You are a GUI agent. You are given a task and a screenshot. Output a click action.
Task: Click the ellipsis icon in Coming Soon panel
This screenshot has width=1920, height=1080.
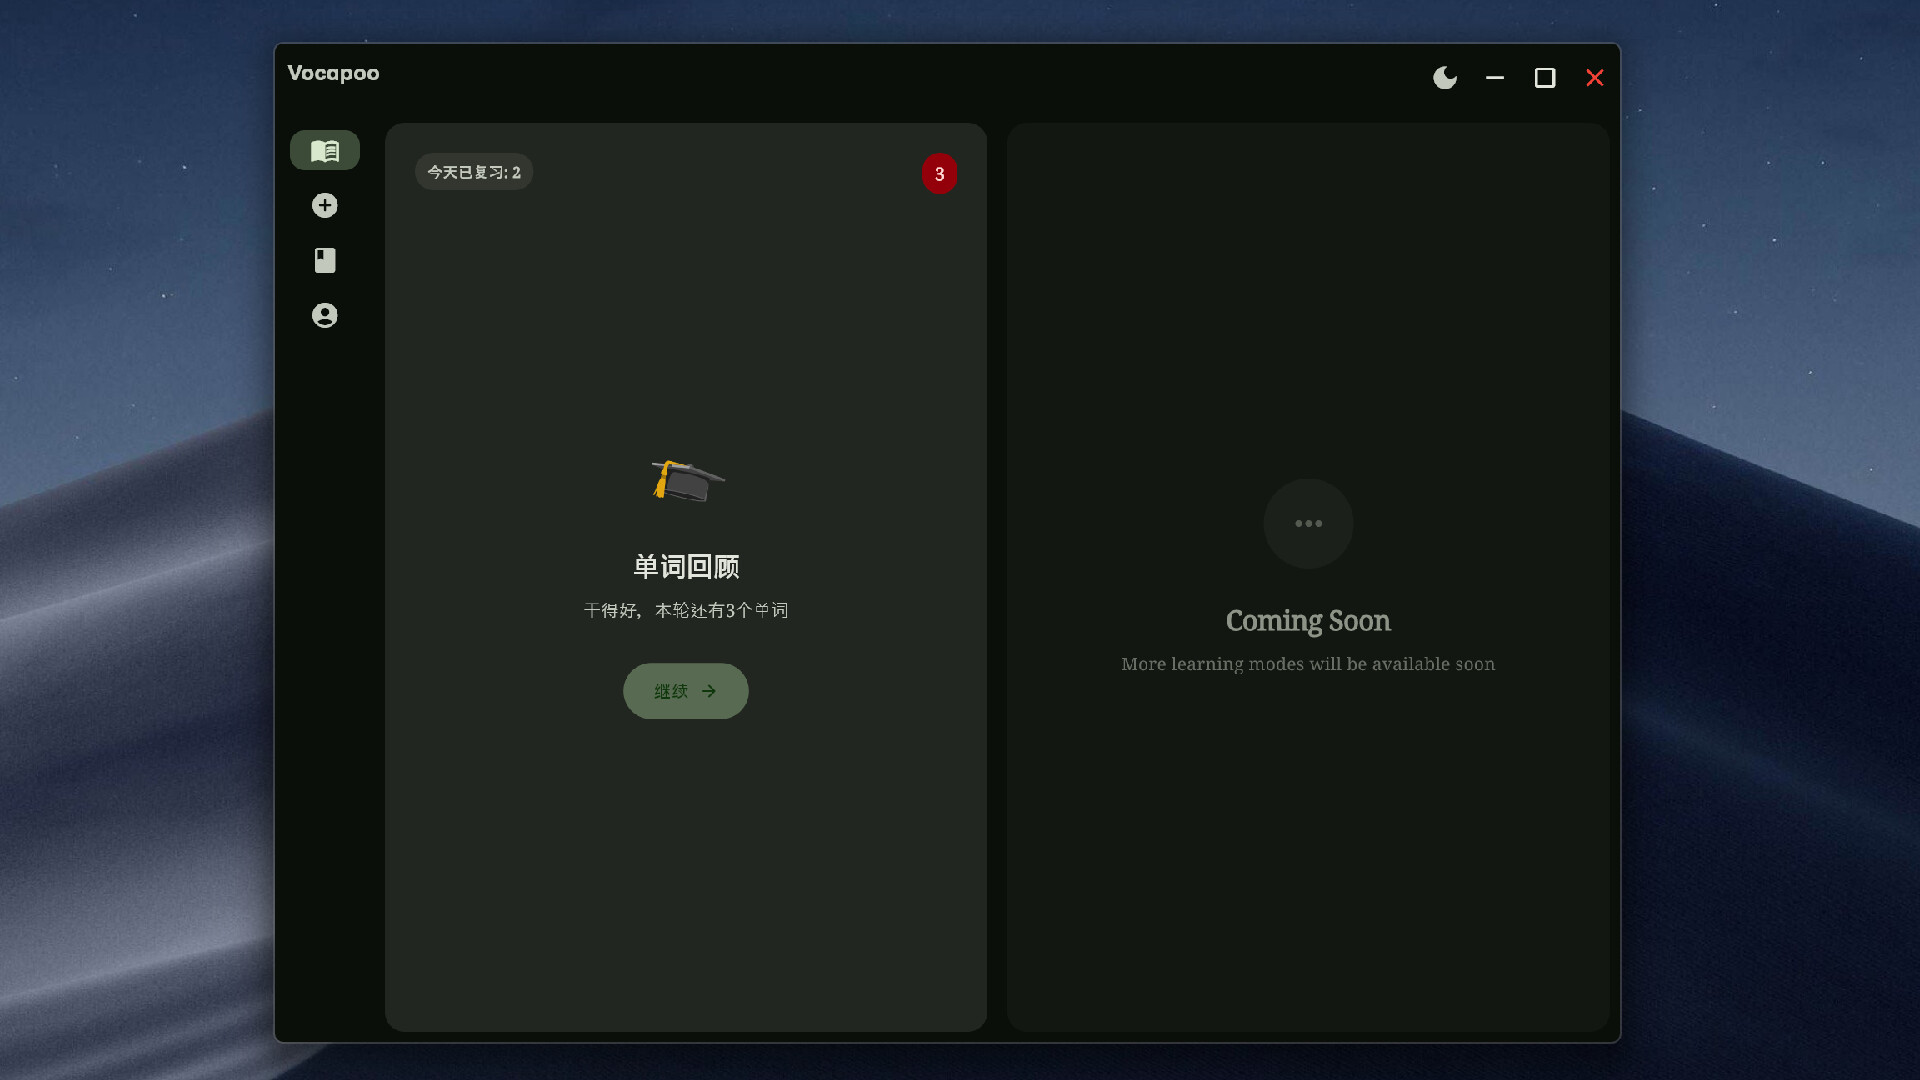(1308, 523)
